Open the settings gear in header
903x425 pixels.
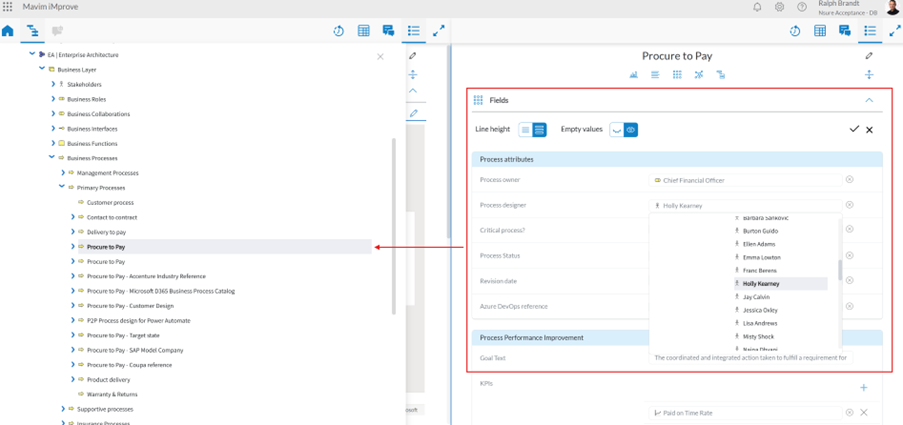[x=779, y=7]
